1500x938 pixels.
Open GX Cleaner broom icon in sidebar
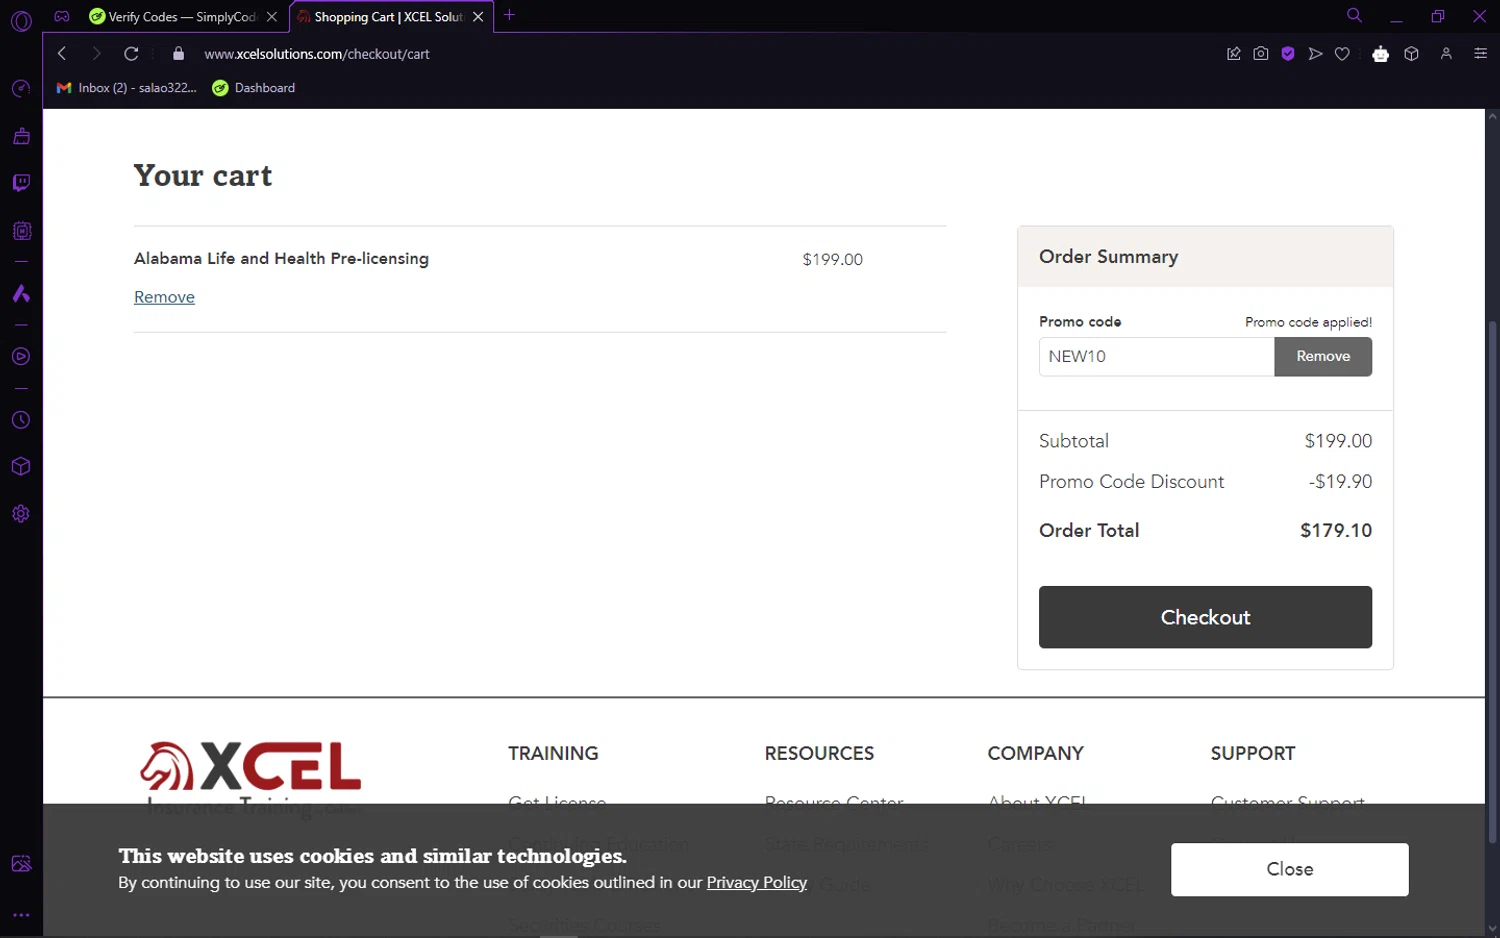click(21, 136)
